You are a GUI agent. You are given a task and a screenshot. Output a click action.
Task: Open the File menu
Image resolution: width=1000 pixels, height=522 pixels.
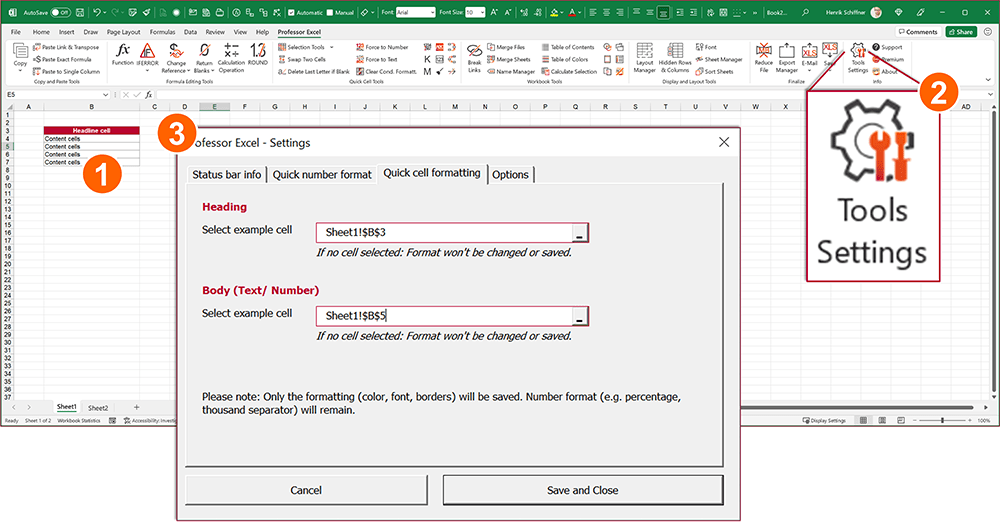(16, 32)
